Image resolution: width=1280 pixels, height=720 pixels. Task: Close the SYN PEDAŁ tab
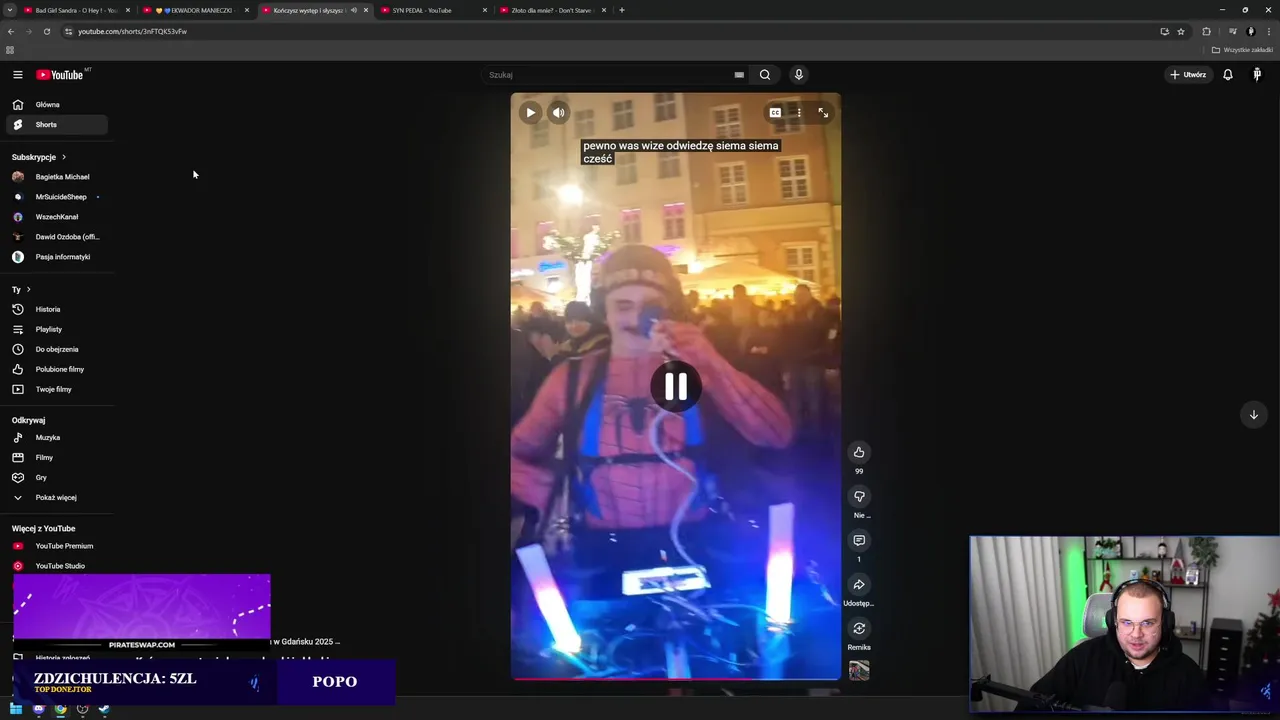[x=485, y=10]
